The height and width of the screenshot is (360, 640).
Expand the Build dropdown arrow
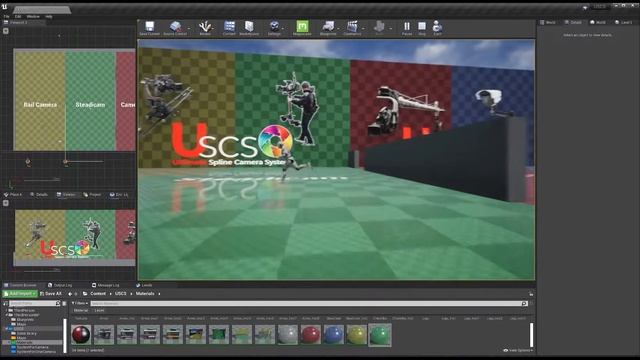391,29
